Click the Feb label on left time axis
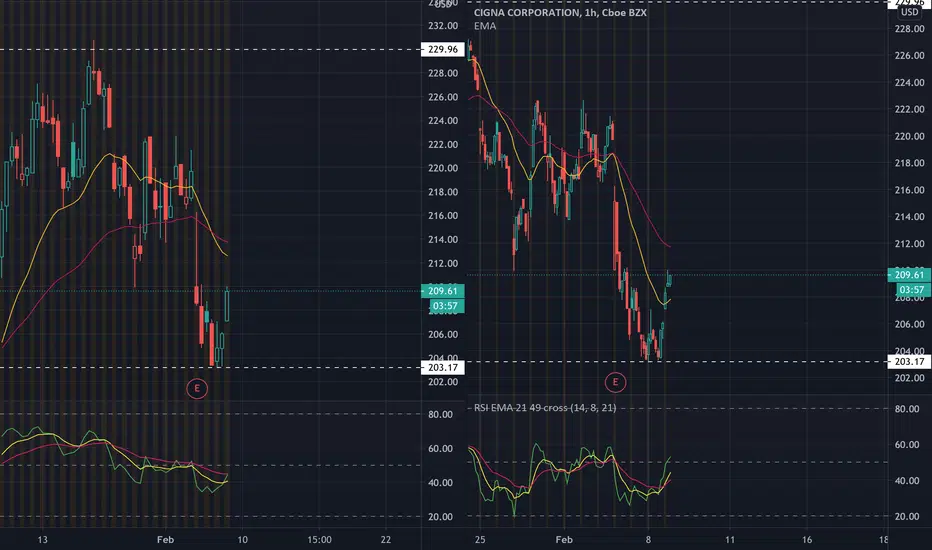This screenshot has width=932, height=550. pyautogui.click(x=165, y=540)
